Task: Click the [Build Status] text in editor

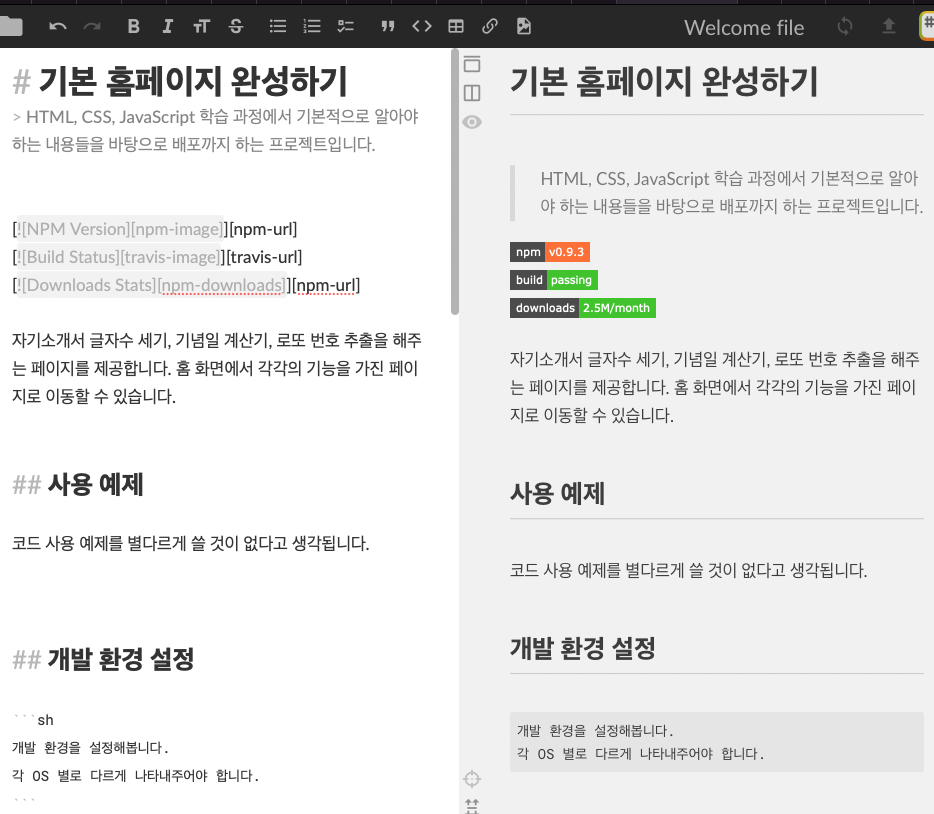Action: (71, 257)
